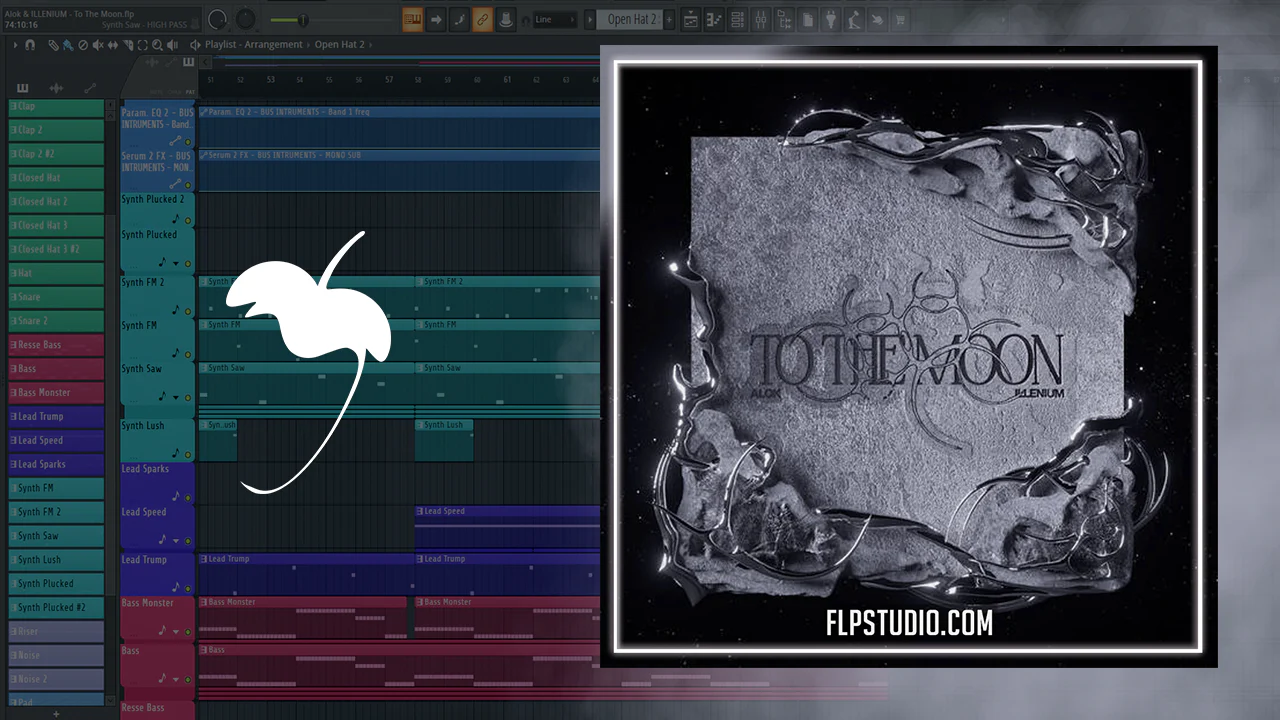
Task: Click the speaker icon before Playlist breadcrumb
Action: tap(194, 45)
